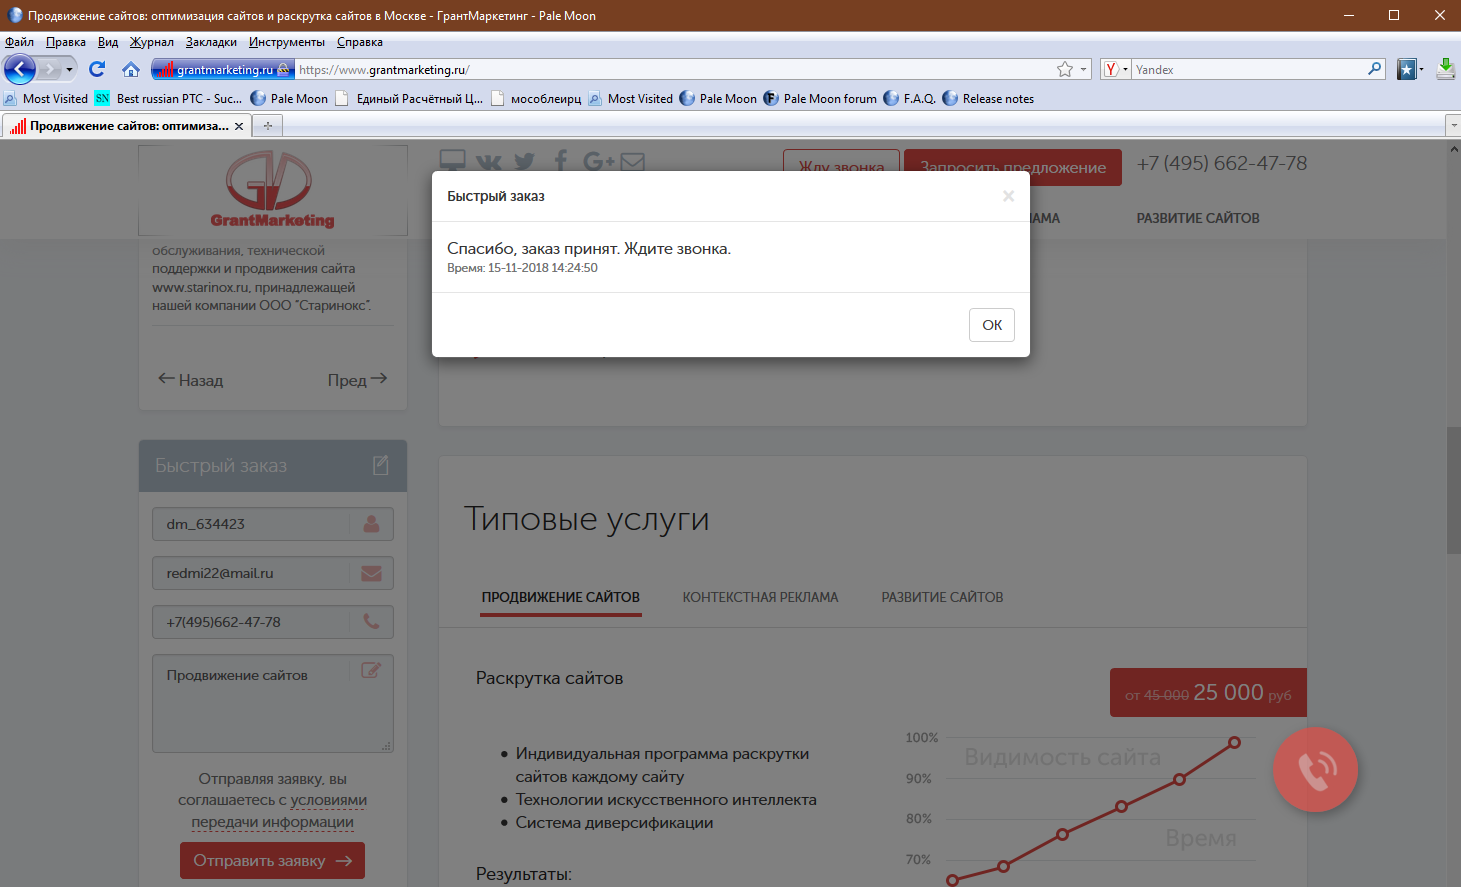Close the Продвижение сайтов browser tab
Viewport: 1461px width, 887px height.
(x=239, y=126)
